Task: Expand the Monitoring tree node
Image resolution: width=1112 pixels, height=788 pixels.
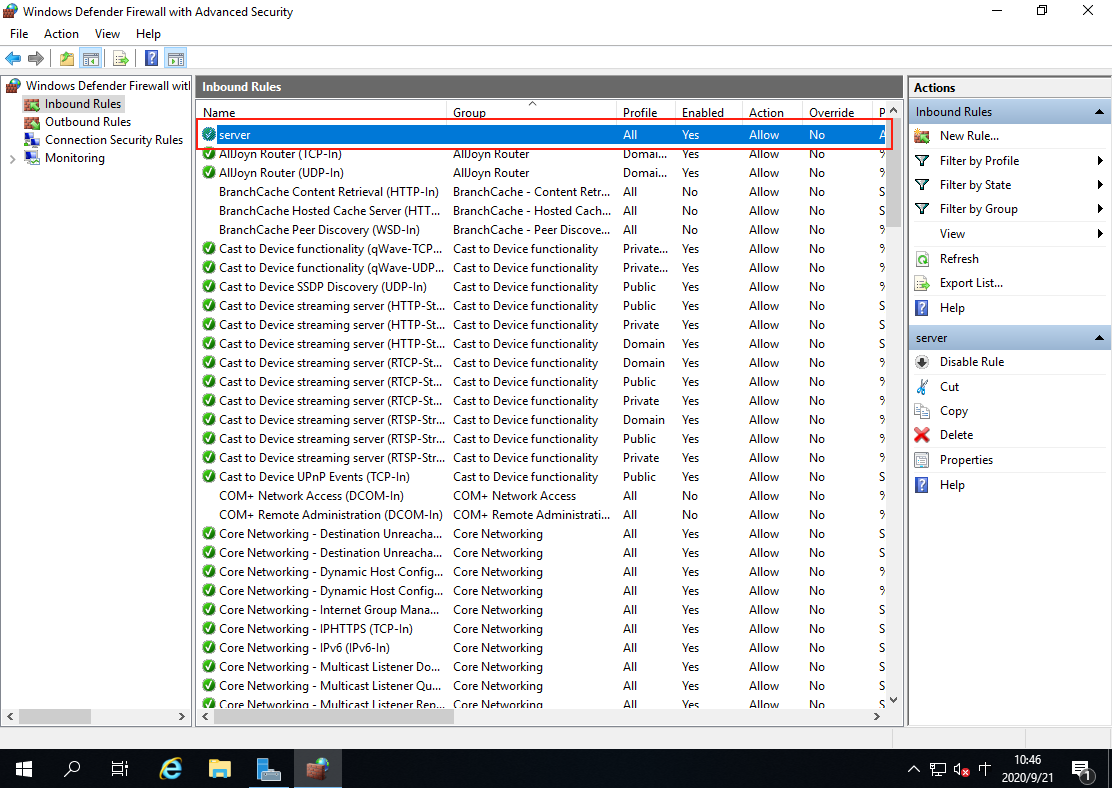Action: tap(13, 159)
